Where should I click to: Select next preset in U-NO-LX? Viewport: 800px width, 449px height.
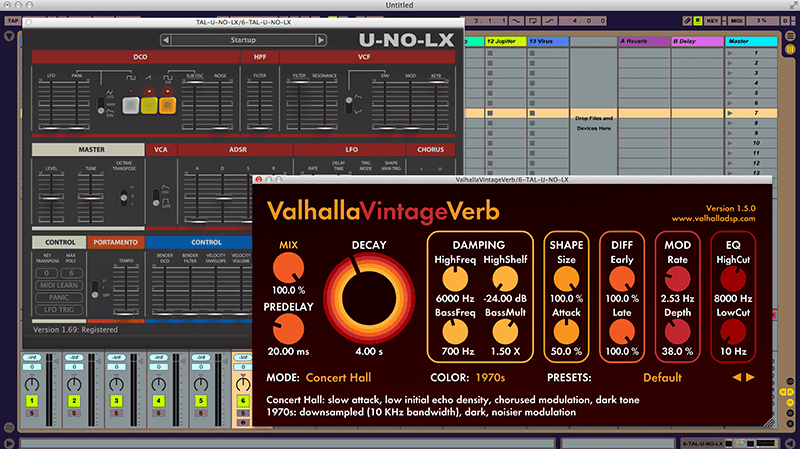click(321, 40)
